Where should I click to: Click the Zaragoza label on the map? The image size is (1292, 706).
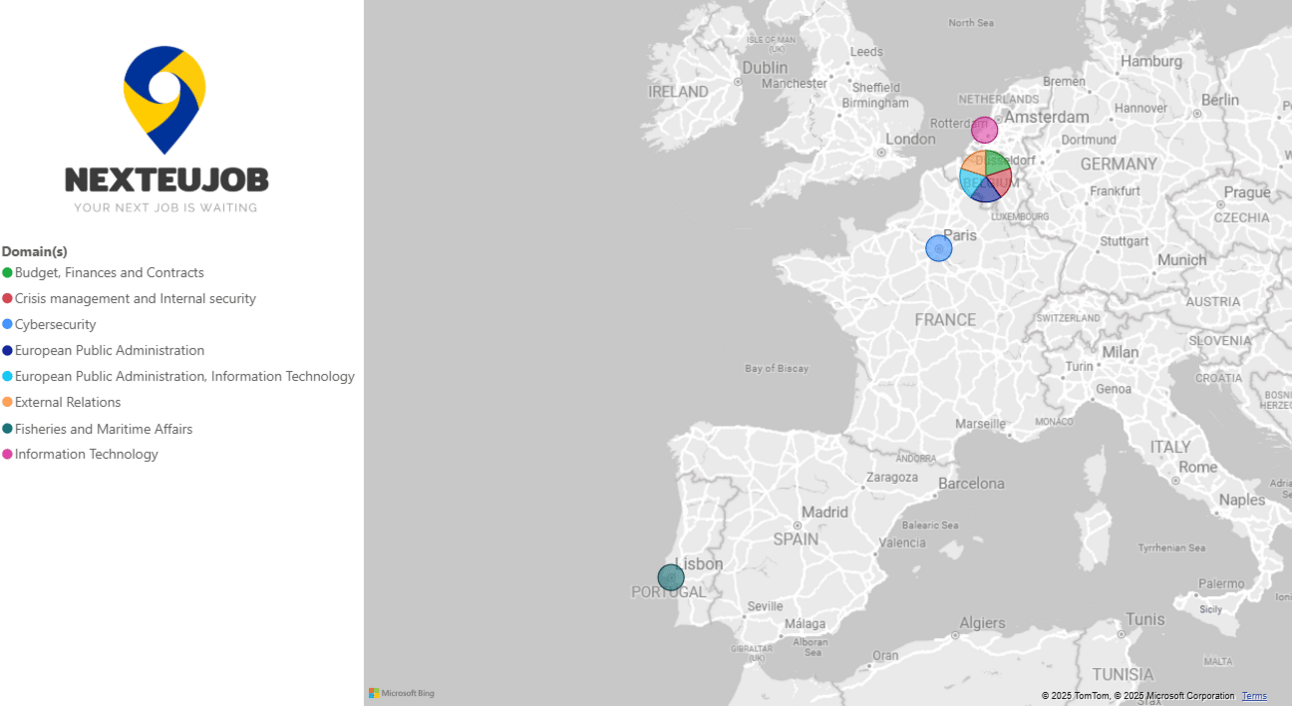(x=892, y=477)
